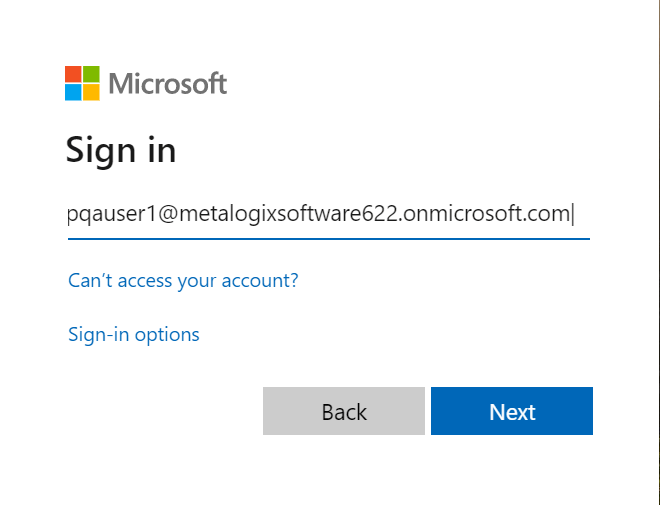Click the green square of Microsoft logo
Image resolution: width=660 pixels, height=505 pixels.
coord(91,74)
